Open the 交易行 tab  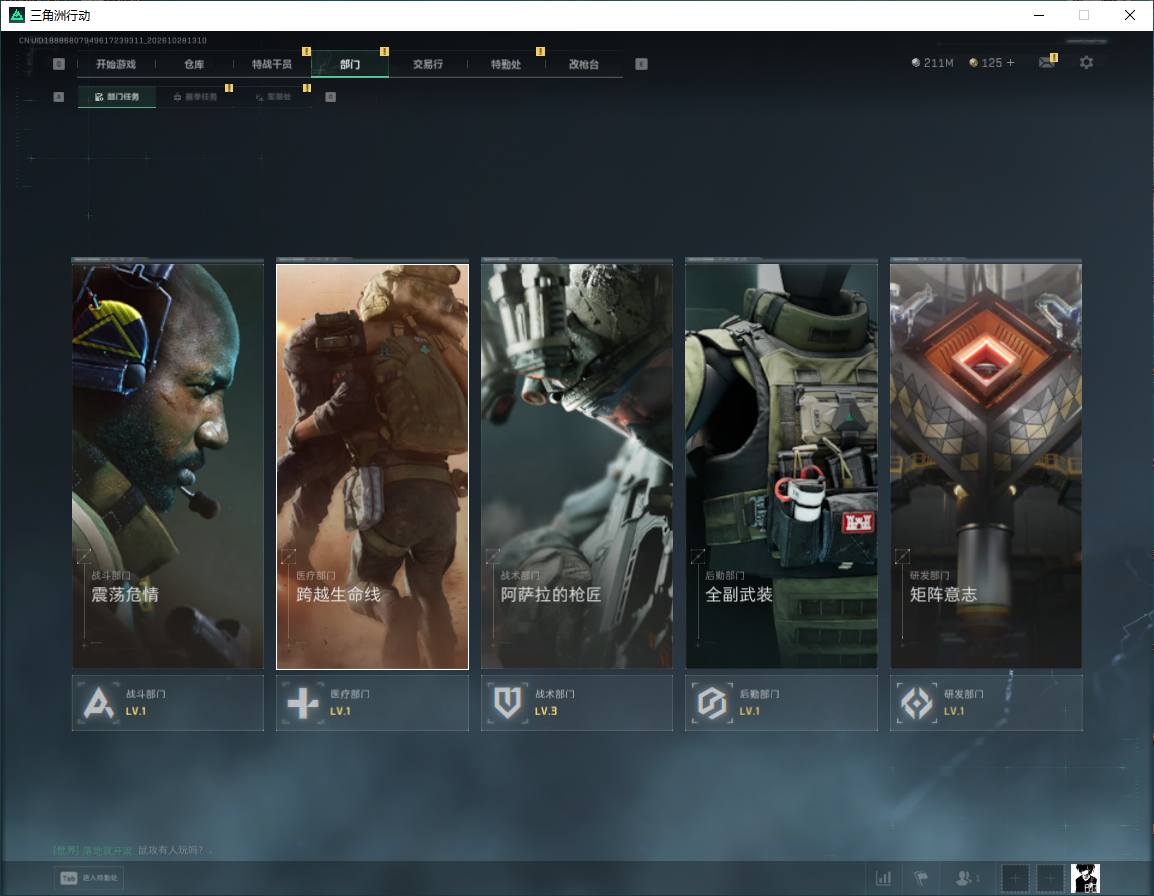point(428,64)
